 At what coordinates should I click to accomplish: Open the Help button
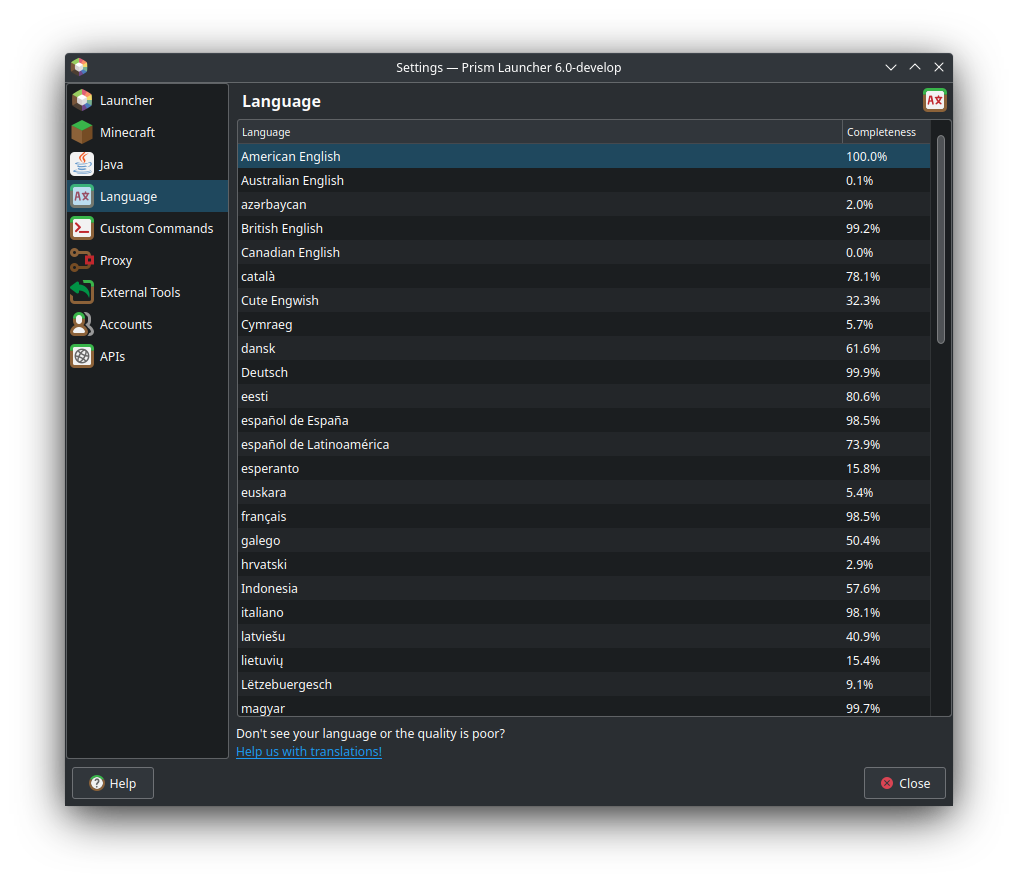113,783
